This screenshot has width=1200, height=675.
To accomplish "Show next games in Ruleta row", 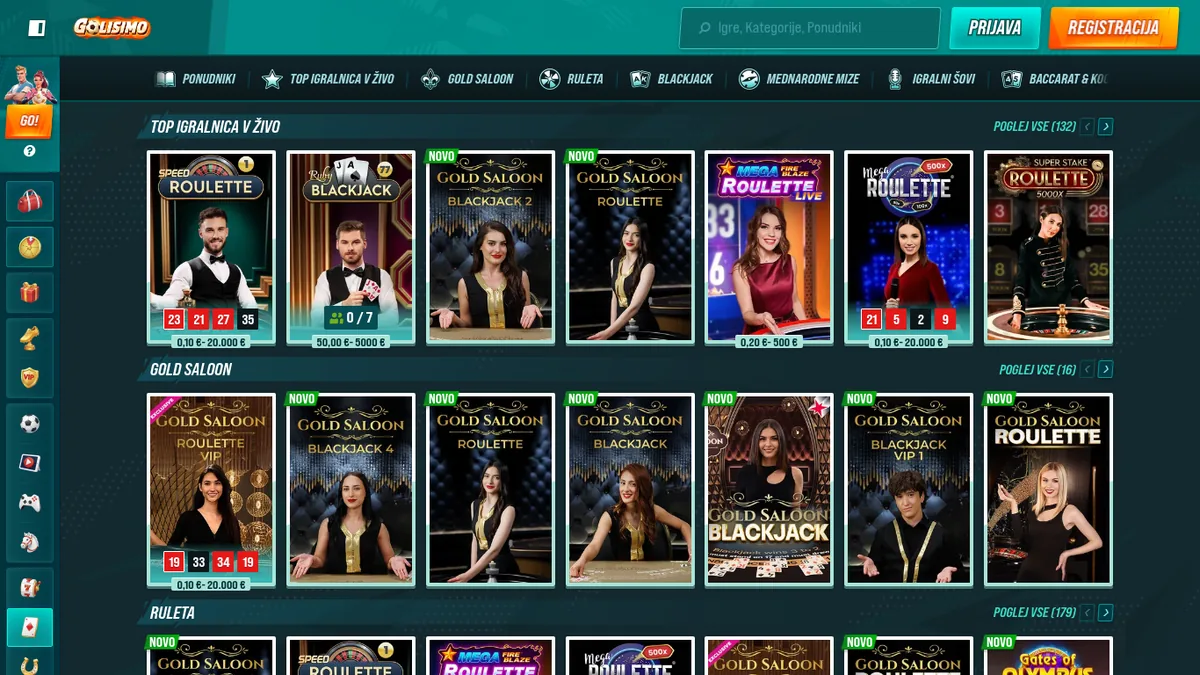I will 1105,613.
